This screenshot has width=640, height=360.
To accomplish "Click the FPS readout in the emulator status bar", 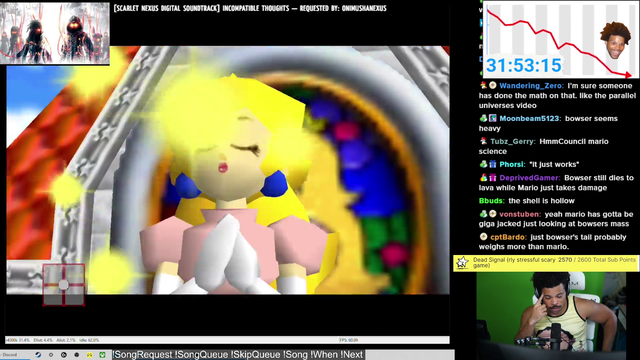I will pos(348,340).
